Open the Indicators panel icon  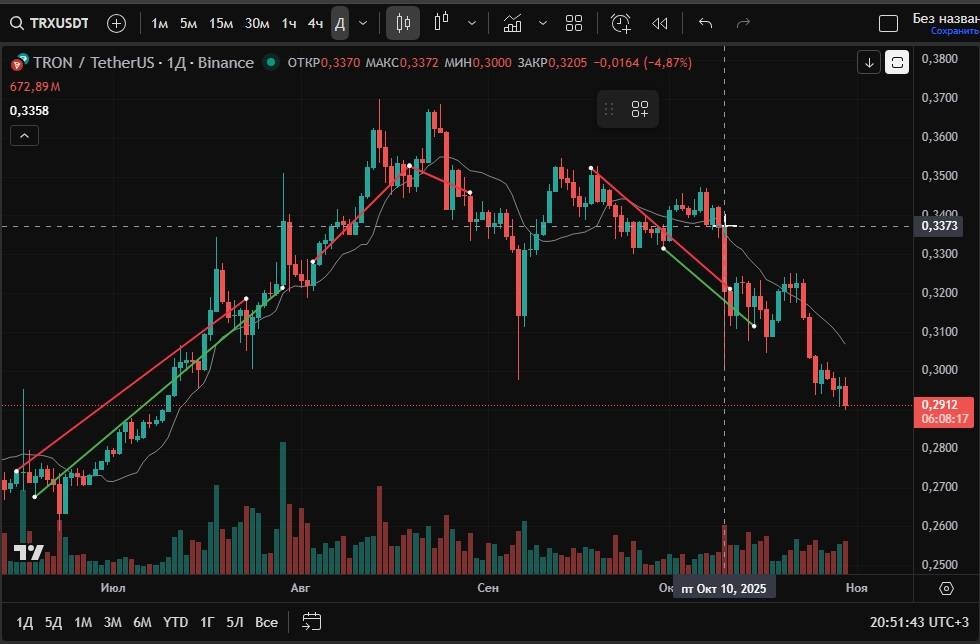pyautogui.click(x=512, y=23)
